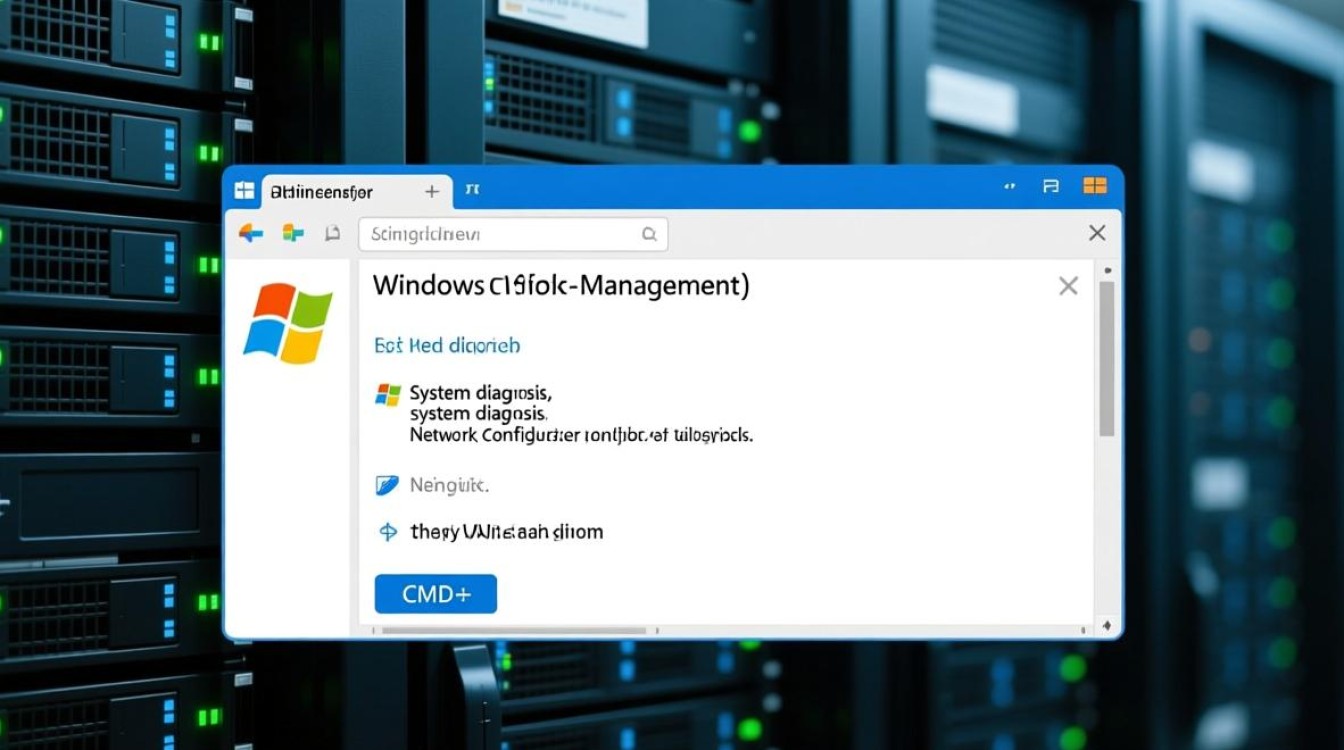1344x750 pixels.
Task: Close the Windows Management panel with X
Action: tap(1068, 287)
